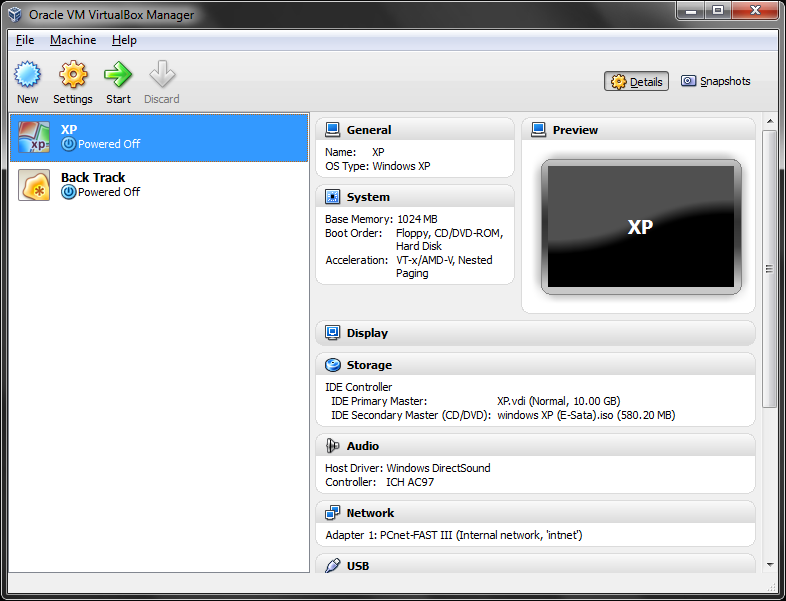Click 'Adapter 1: PCnet-FAST III' text
The image size is (786, 601).
454,535
